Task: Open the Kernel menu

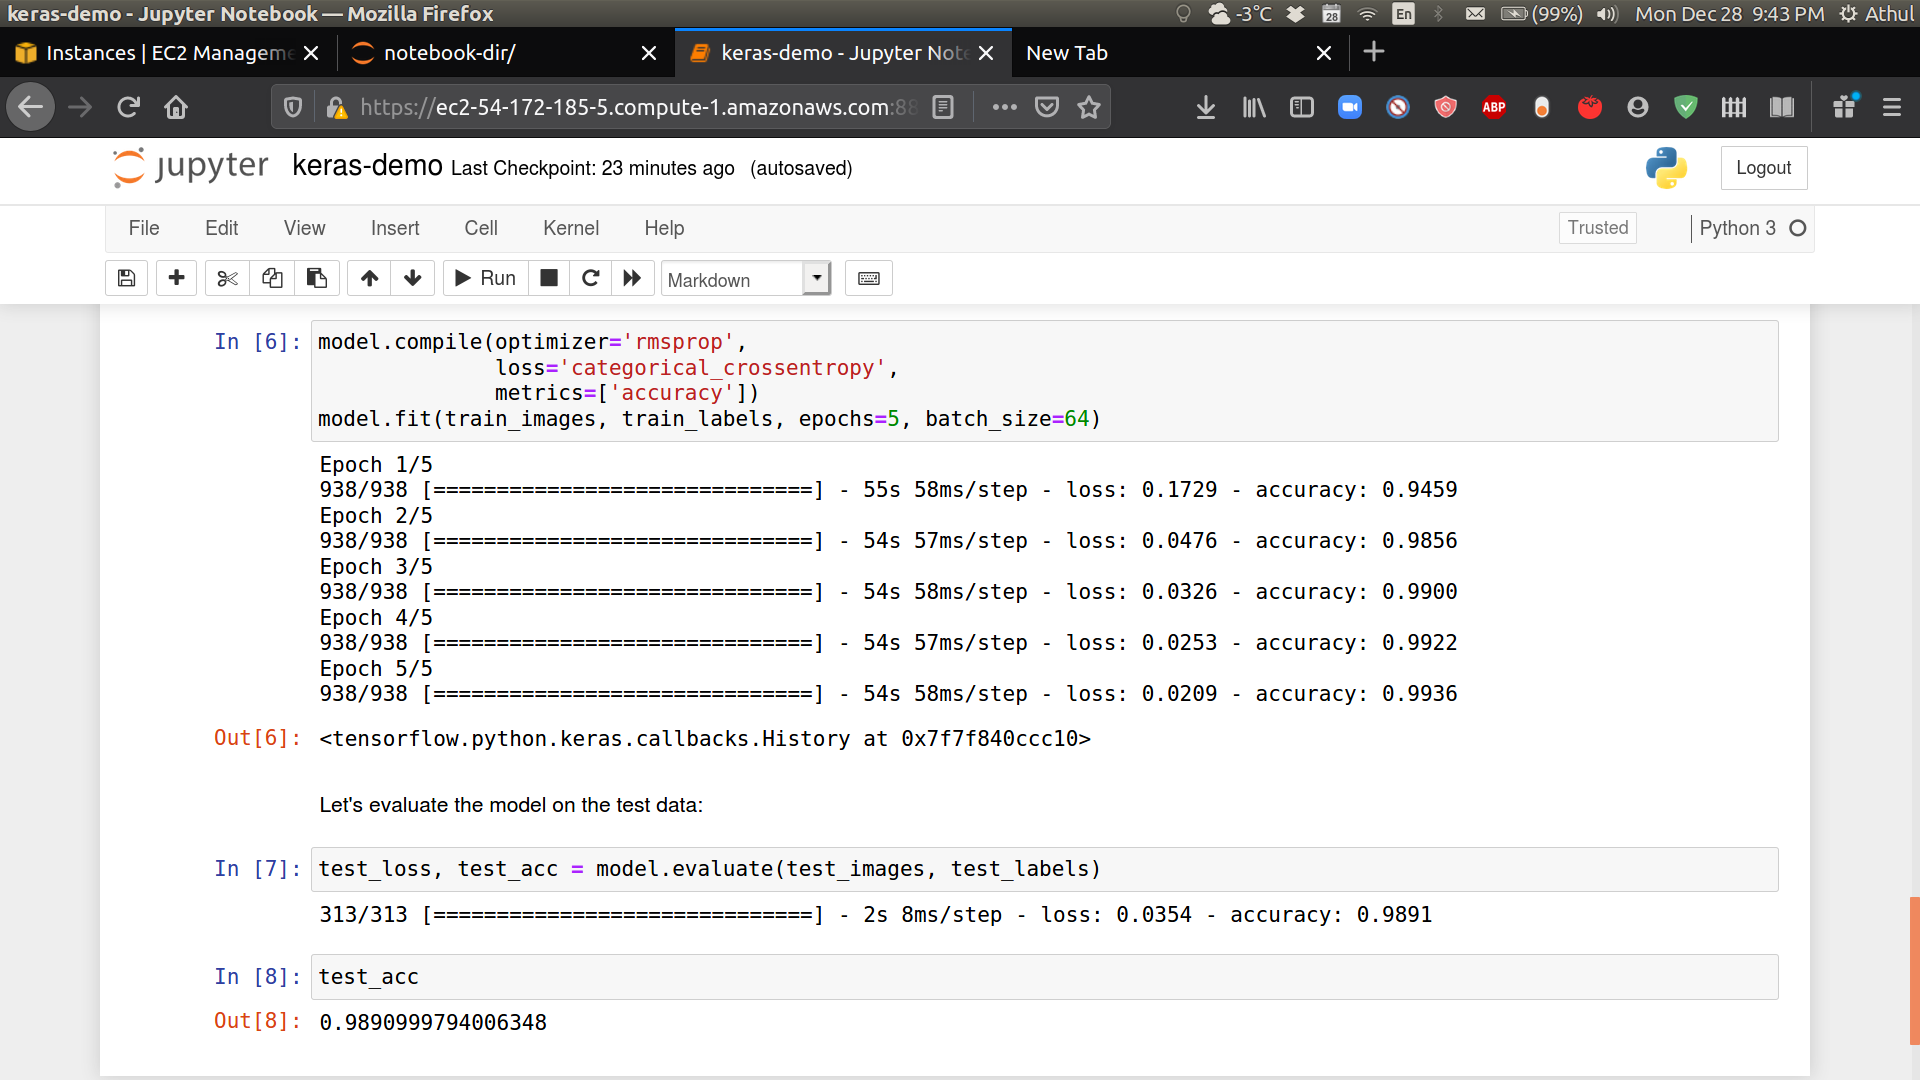Action: click(570, 227)
